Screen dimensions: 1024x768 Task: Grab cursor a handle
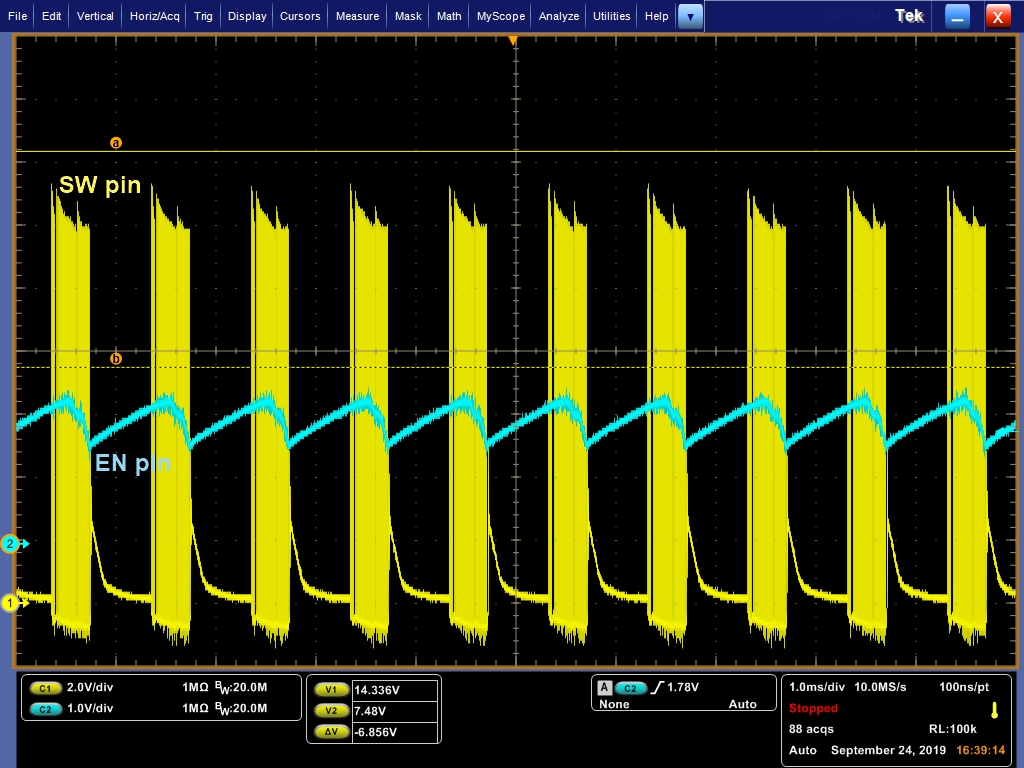tap(116, 142)
